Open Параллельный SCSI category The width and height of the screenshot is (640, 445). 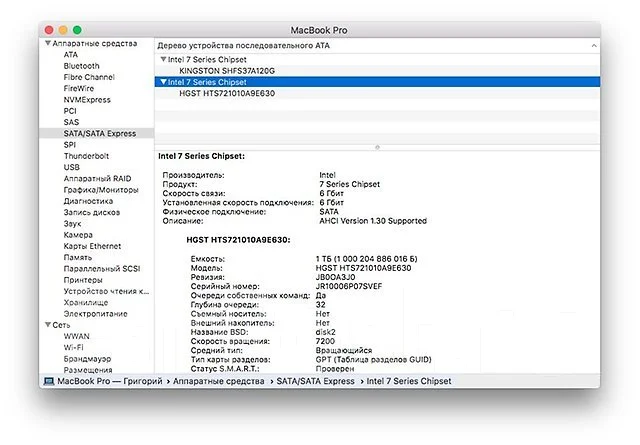(102, 269)
